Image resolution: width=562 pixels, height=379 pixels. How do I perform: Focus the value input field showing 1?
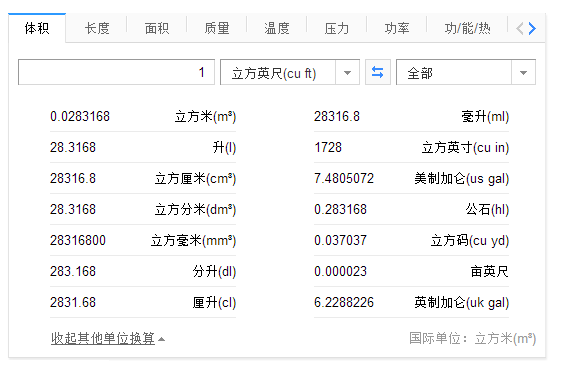116,72
